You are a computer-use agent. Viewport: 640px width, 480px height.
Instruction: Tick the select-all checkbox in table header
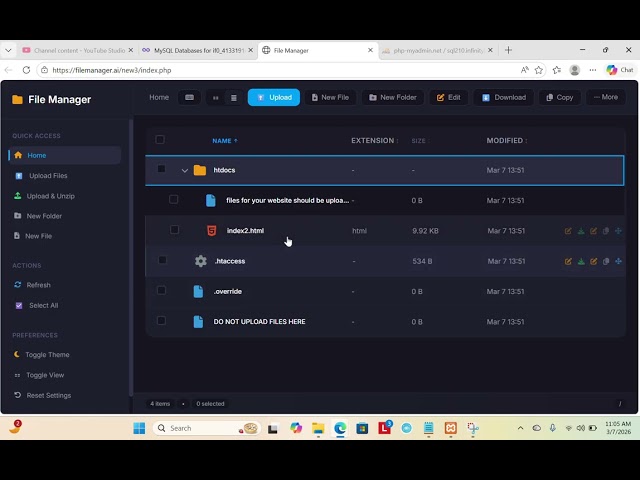click(160, 140)
